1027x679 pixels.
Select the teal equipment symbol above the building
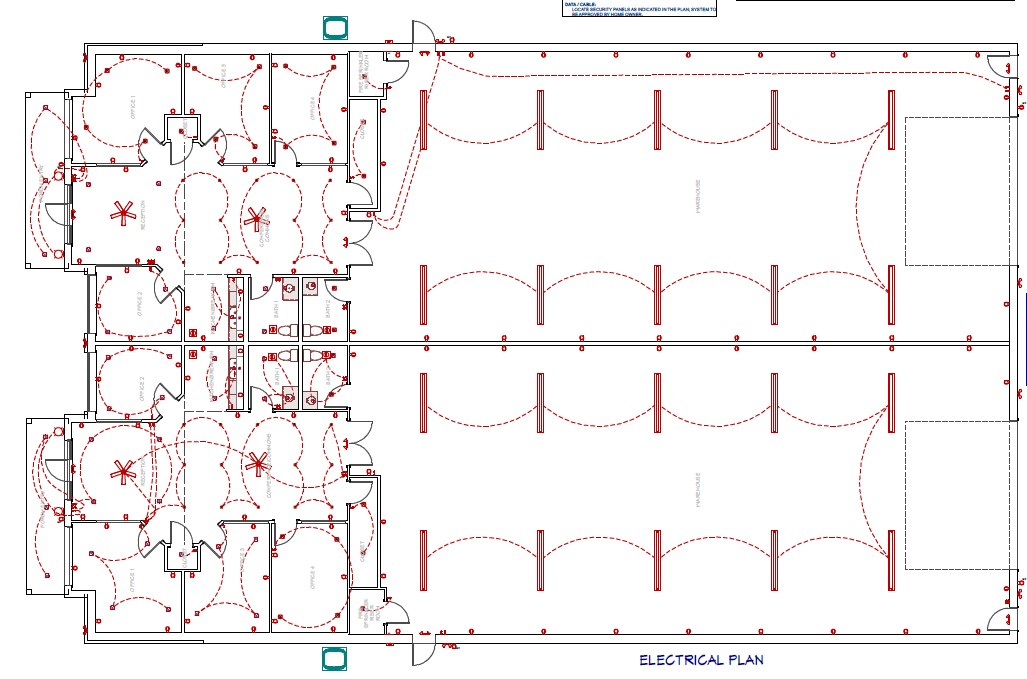click(335, 28)
